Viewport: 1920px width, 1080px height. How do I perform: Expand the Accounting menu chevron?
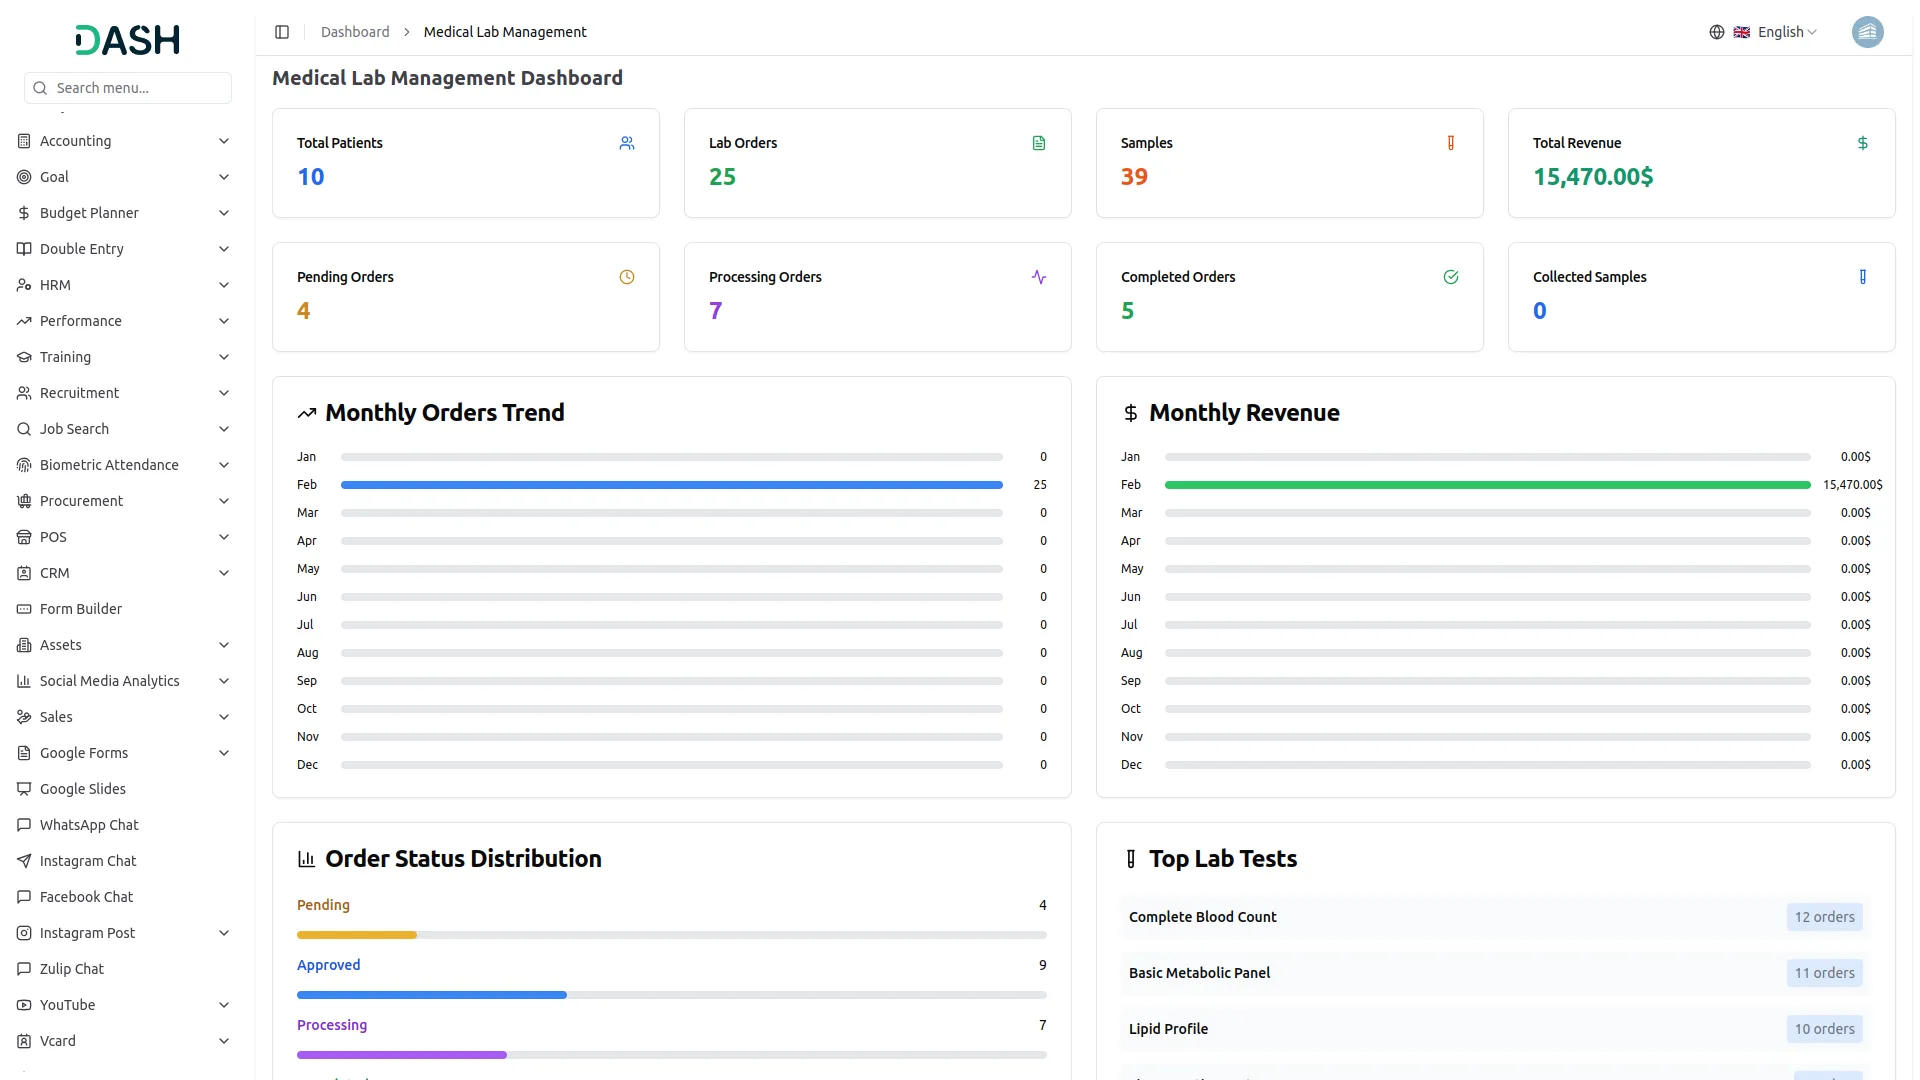click(x=224, y=141)
